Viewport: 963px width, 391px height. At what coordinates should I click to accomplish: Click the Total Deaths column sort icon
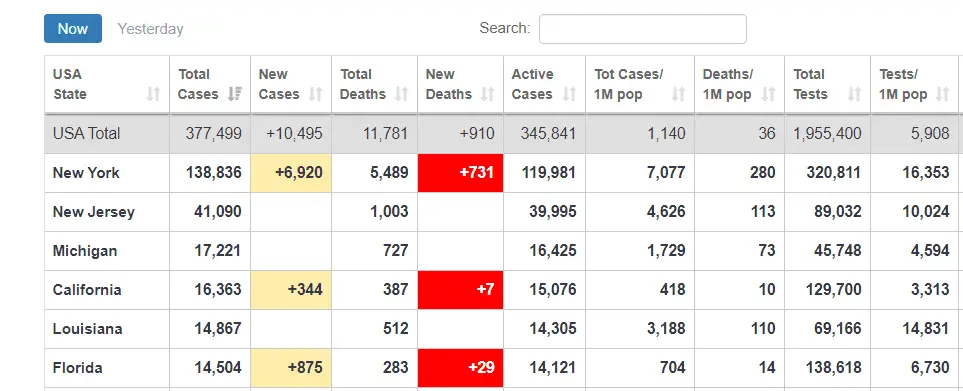[x=401, y=94]
